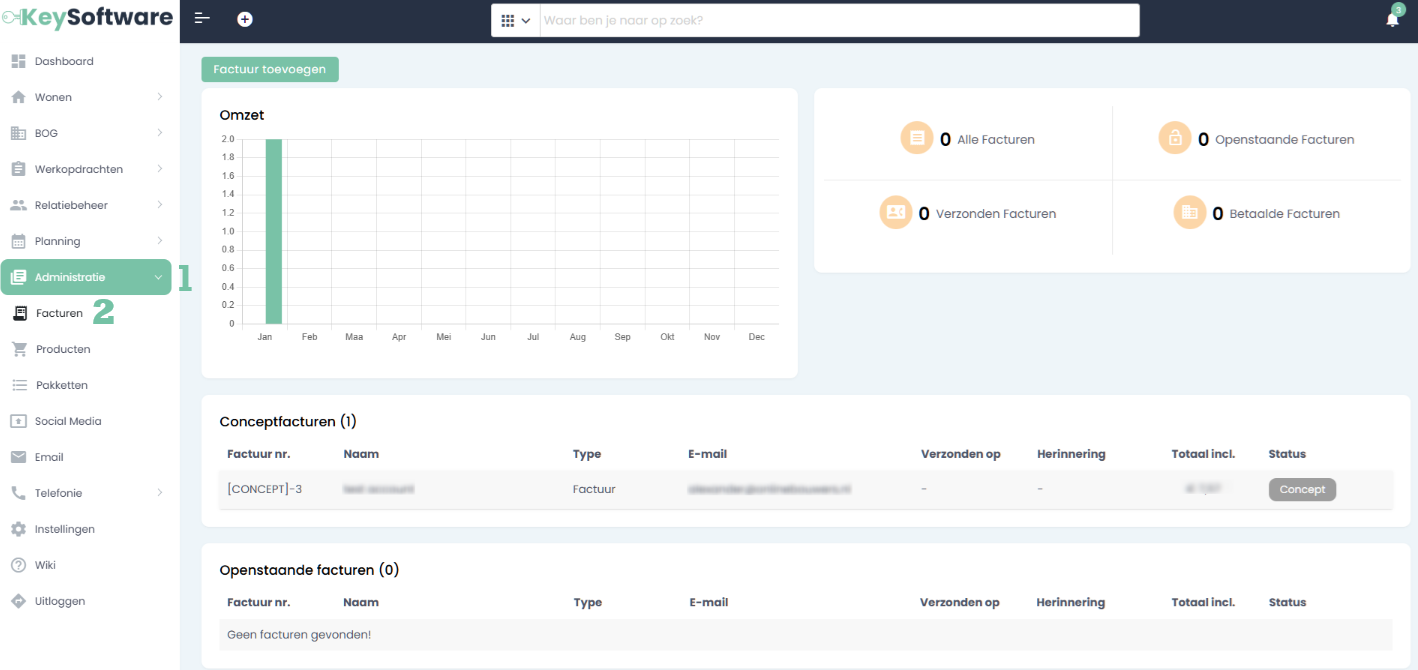1418x670 pixels.
Task: Click the Email envelope icon
Action: [18, 457]
